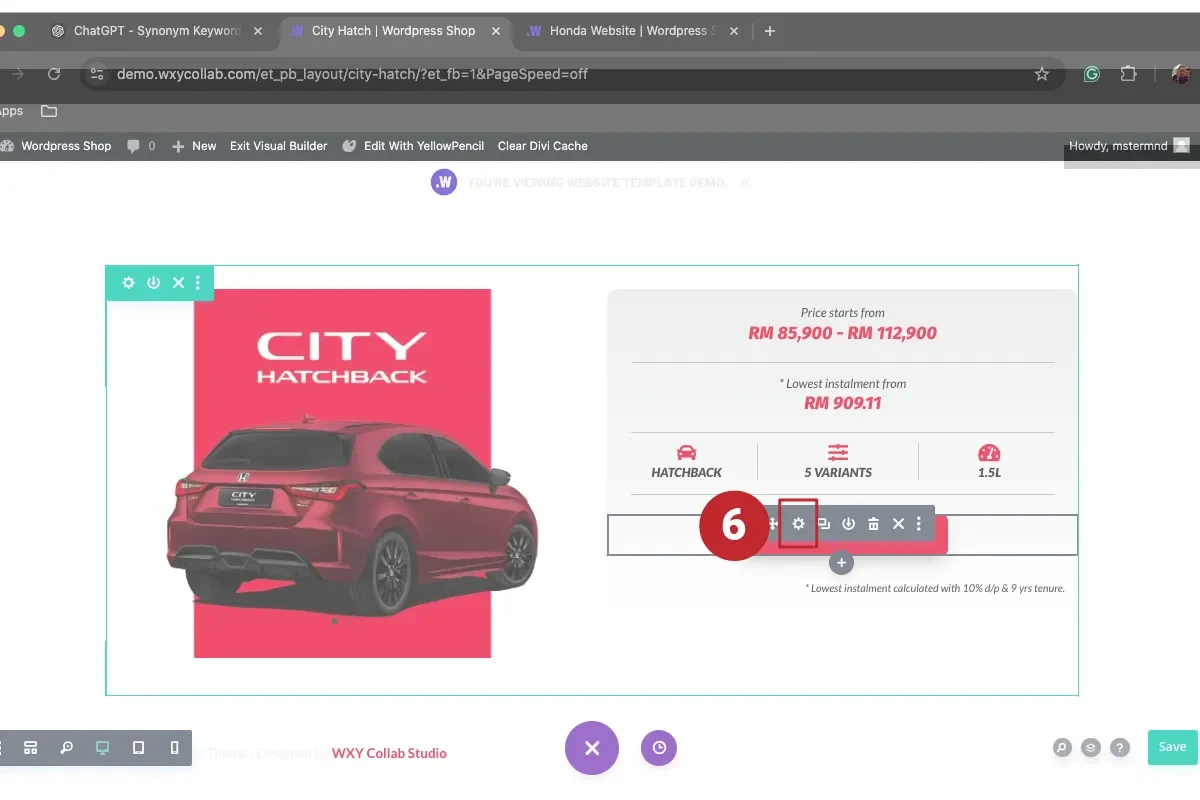
Task: Open editing history with purple clock icon
Action: coord(658,747)
